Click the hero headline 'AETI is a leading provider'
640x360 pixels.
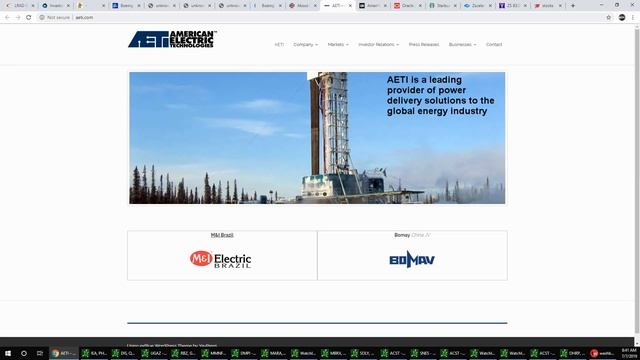tap(440, 96)
